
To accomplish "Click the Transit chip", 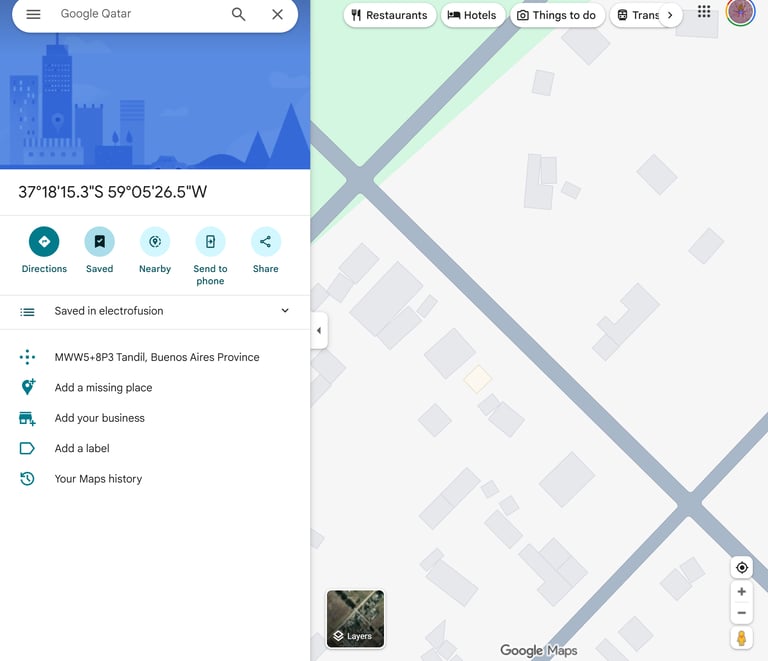I will 637,15.
